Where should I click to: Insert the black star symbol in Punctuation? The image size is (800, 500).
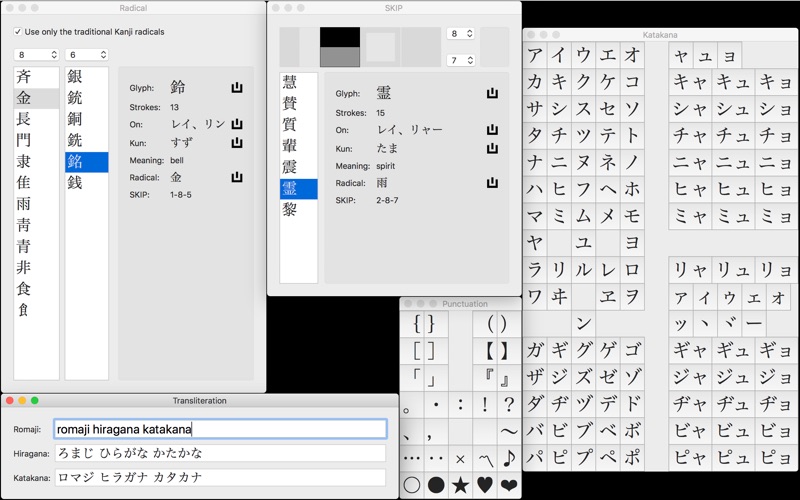(460, 484)
